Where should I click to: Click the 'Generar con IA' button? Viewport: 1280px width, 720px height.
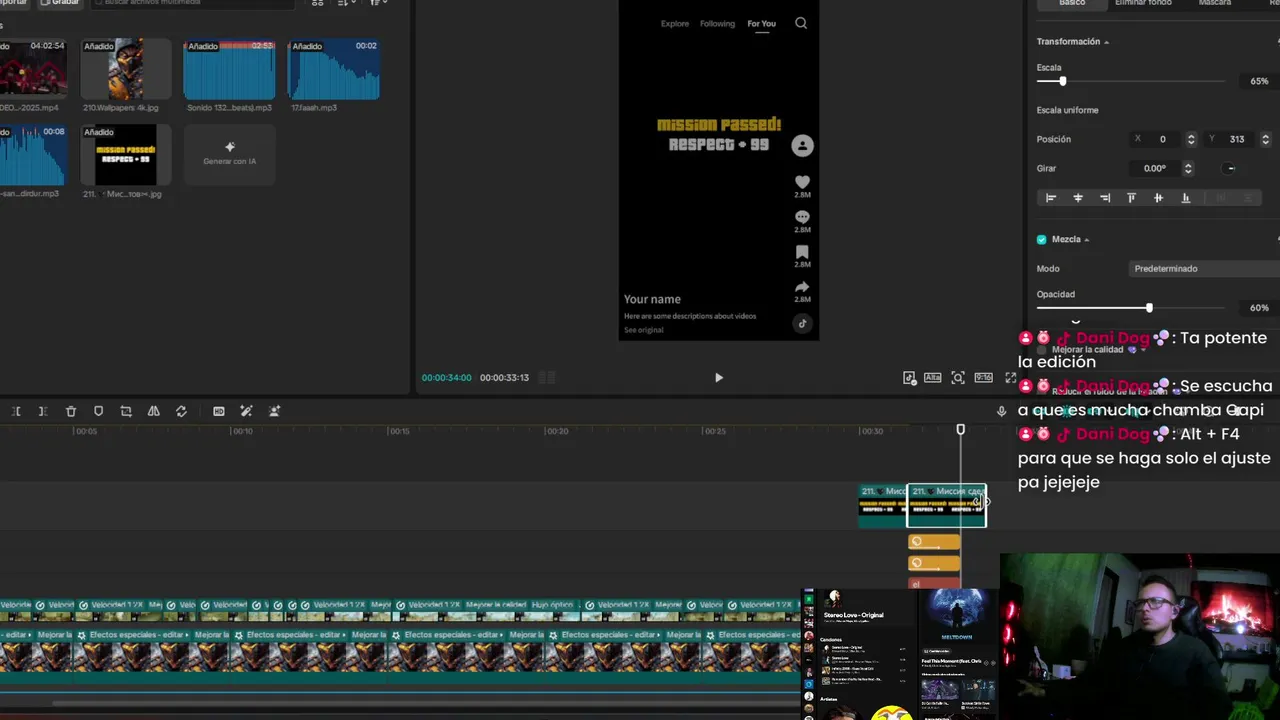tap(229, 154)
